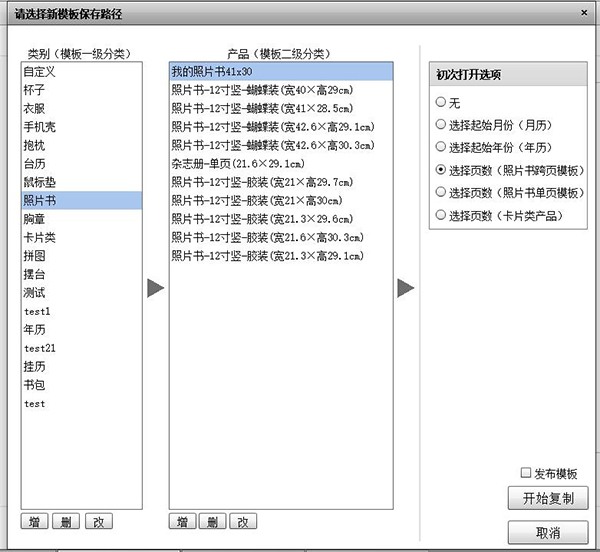Click 删 button under product list
600x552 pixels.
point(213,521)
